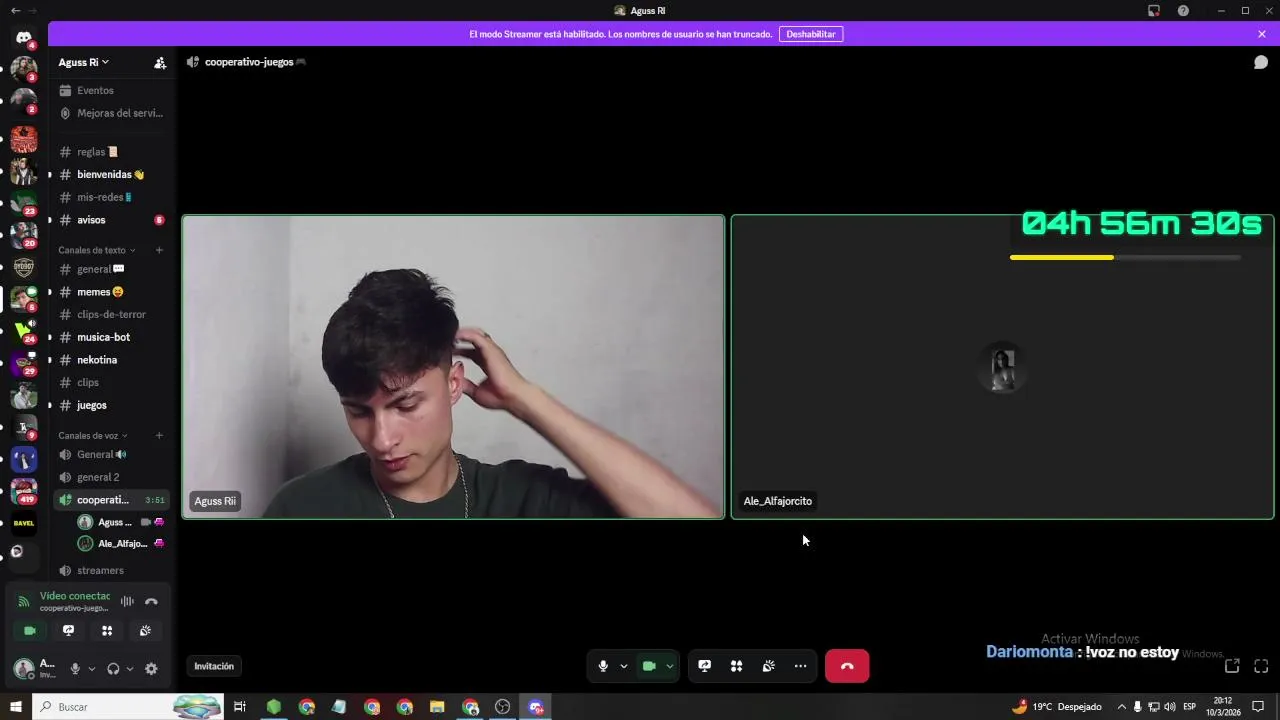Toggle camera off in the voice panel
The width and height of the screenshot is (1280, 720).
click(x=30, y=630)
